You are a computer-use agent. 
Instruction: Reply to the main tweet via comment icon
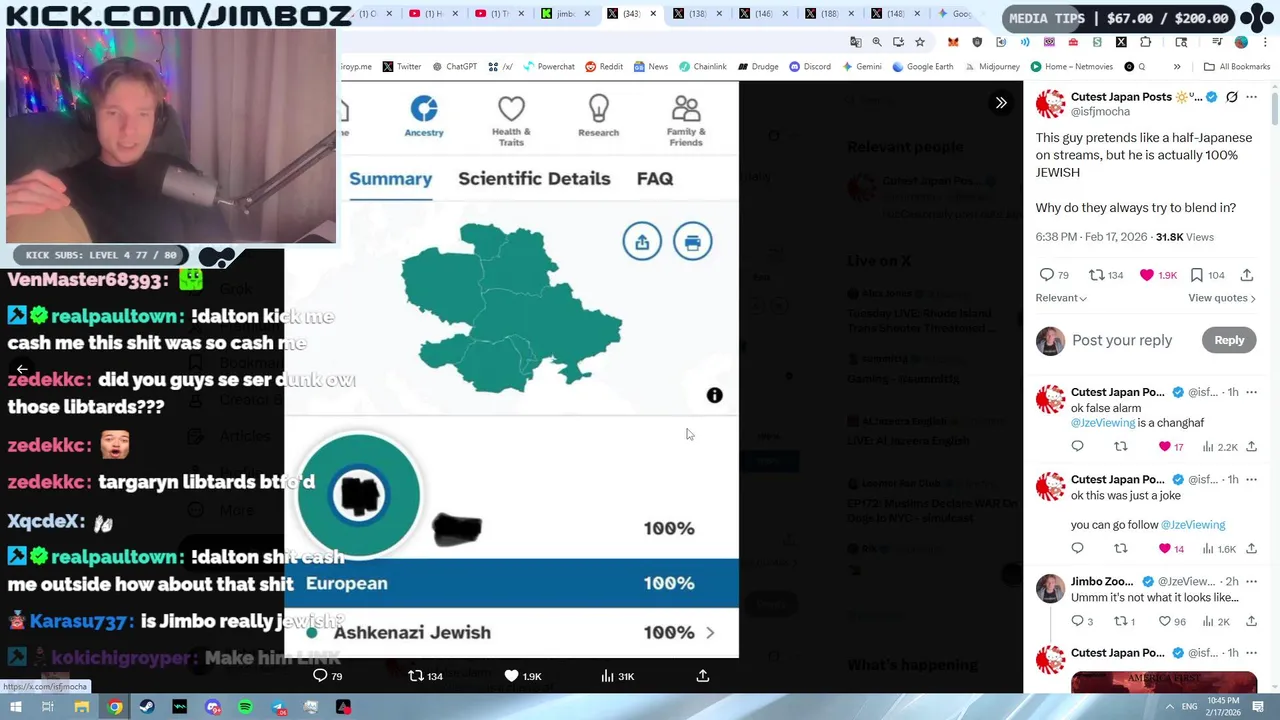[1047, 275]
